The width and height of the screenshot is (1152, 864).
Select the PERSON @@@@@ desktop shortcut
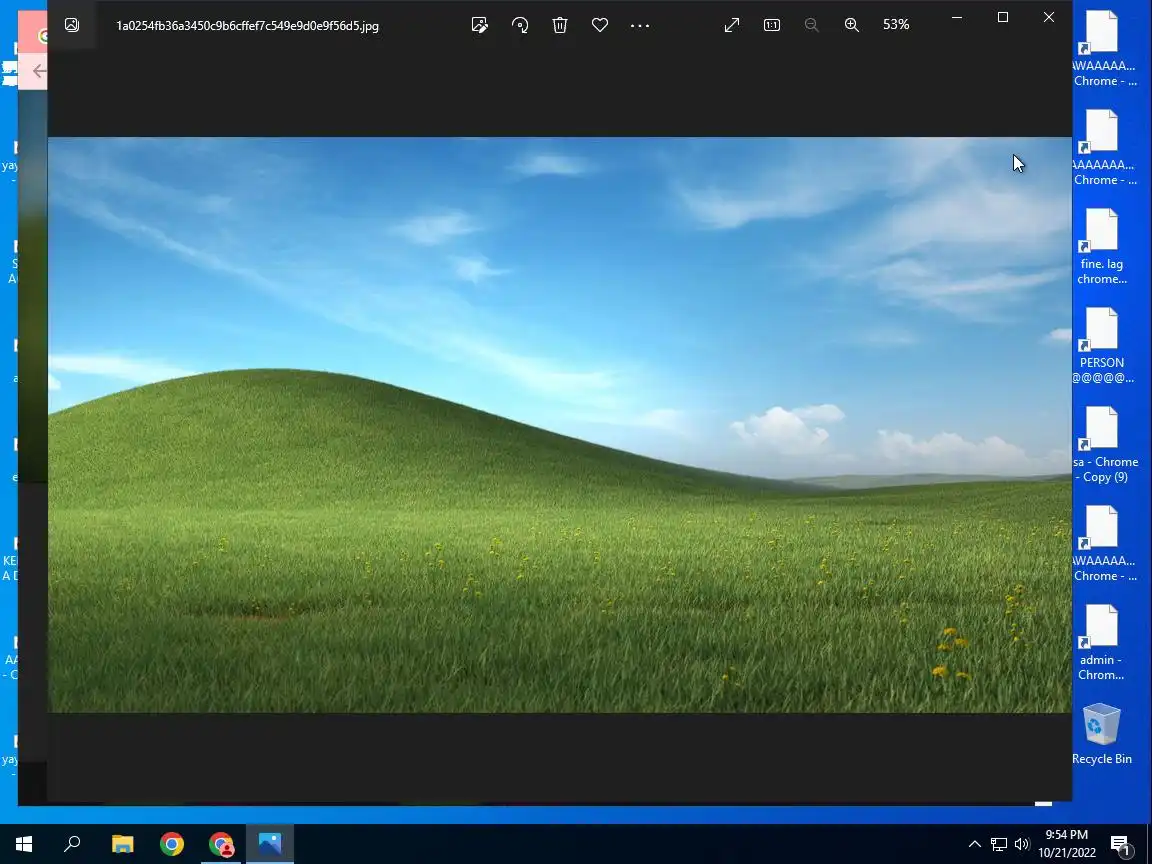[x=1101, y=346]
